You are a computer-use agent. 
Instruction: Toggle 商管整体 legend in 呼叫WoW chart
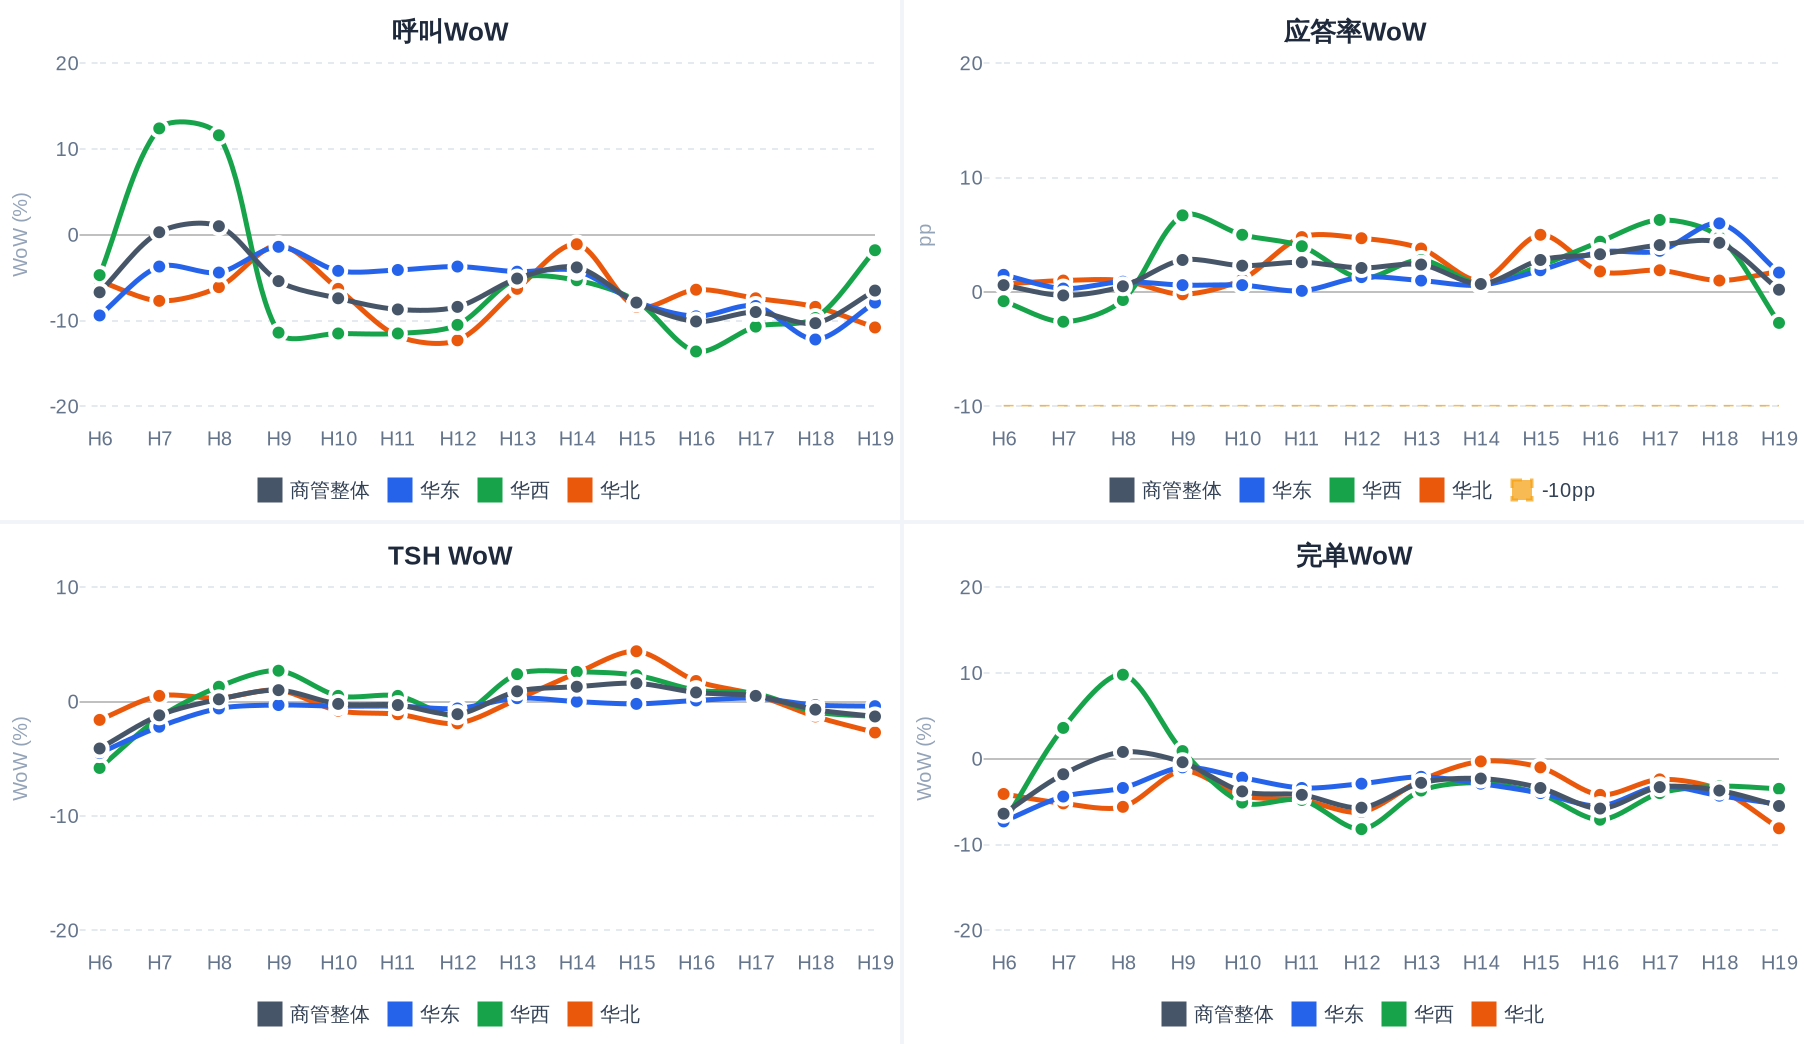(x=314, y=490)
